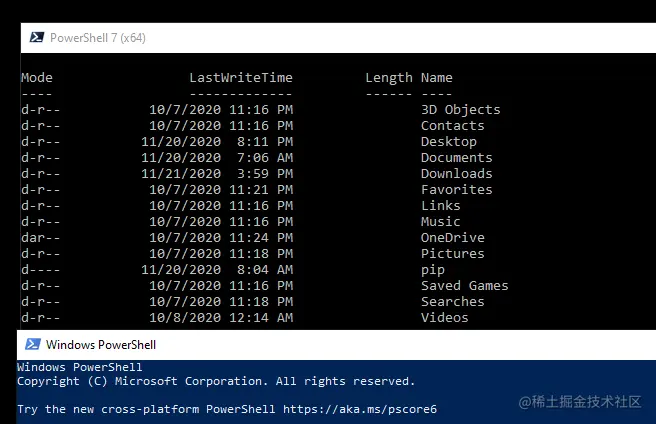This screenshot has width=656, height=424.
Task: Select the OneDrive folder name
Action: click(x=453, y=238)
